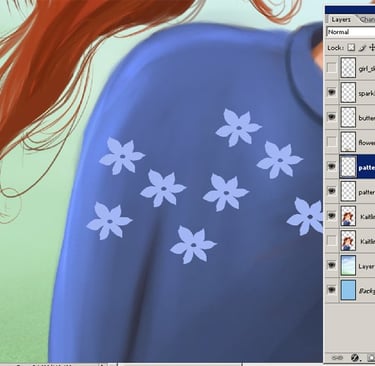Hide the highlighted patte layer's eye
The image size is (375, 366).
tap(332, 166)
